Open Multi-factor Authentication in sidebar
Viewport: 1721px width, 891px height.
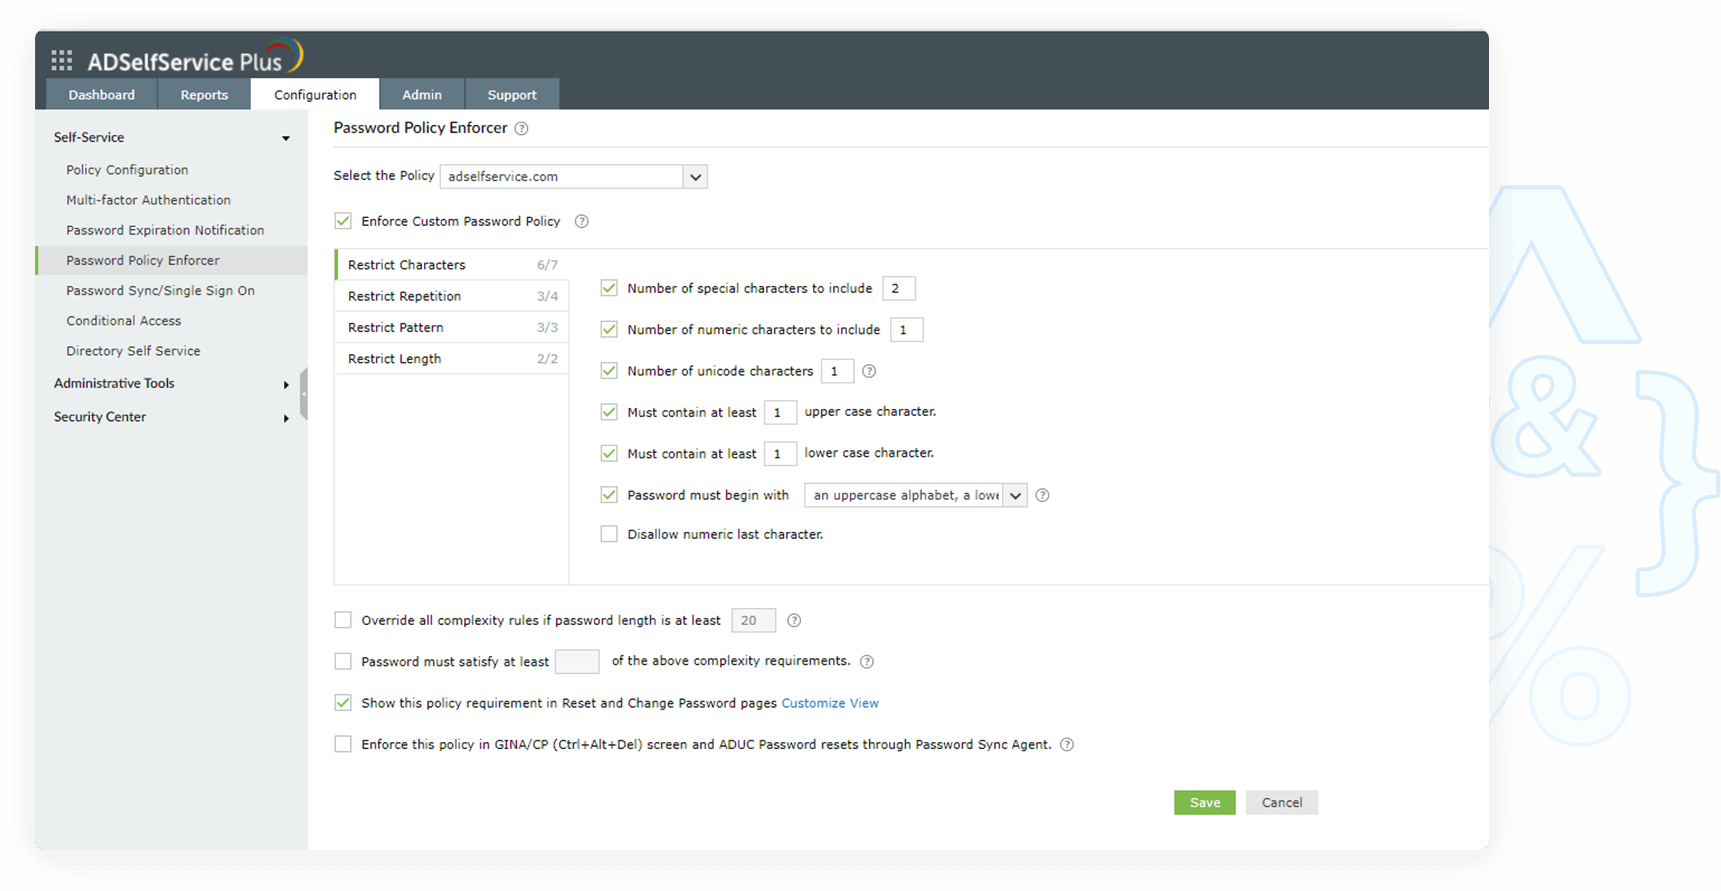[148, 200]
